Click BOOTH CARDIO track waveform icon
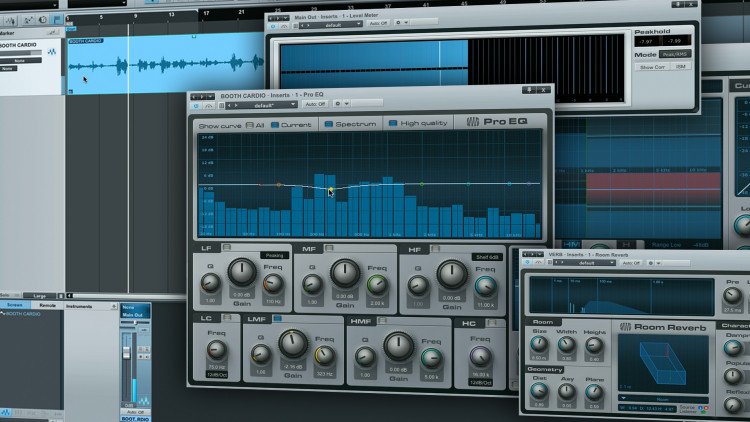Viewport: 750px width, 422px height. pyautogui.click(x=52, y=52)
